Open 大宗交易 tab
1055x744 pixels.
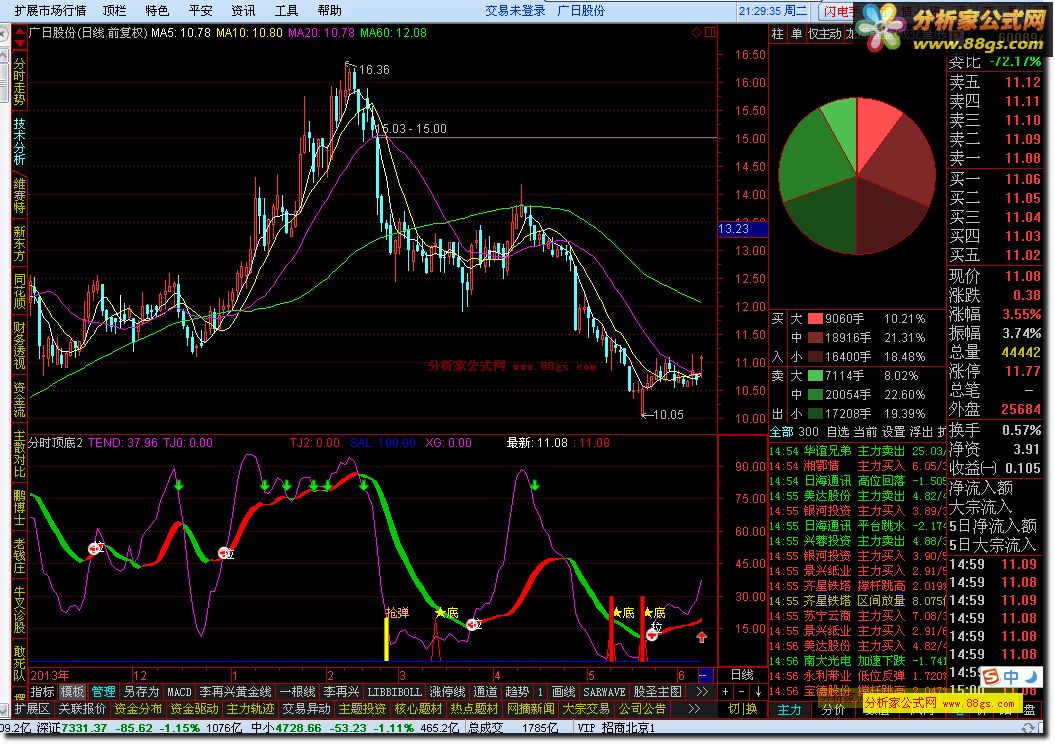pyautogui.click(x=586, y=708)
